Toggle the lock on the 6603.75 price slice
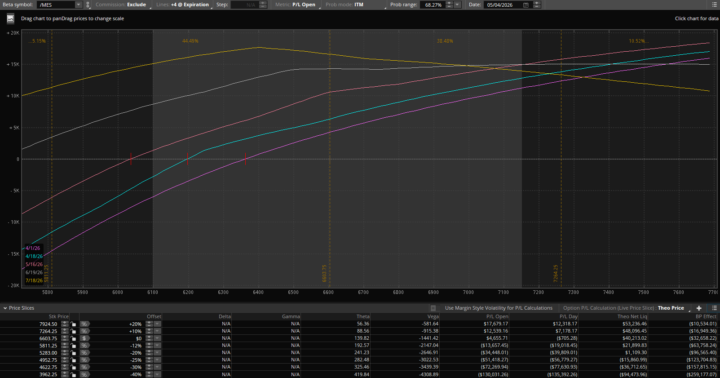 pos(73,338)
